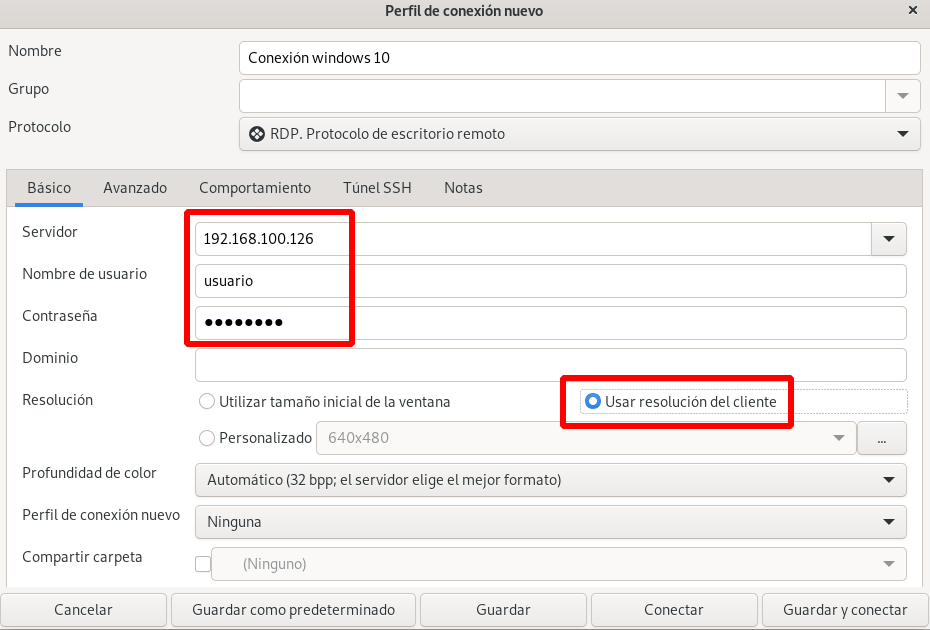This screenshot has width=930, height=630.
Task: Open the Protocolo selection dropdown
Action: coord(901,133)
